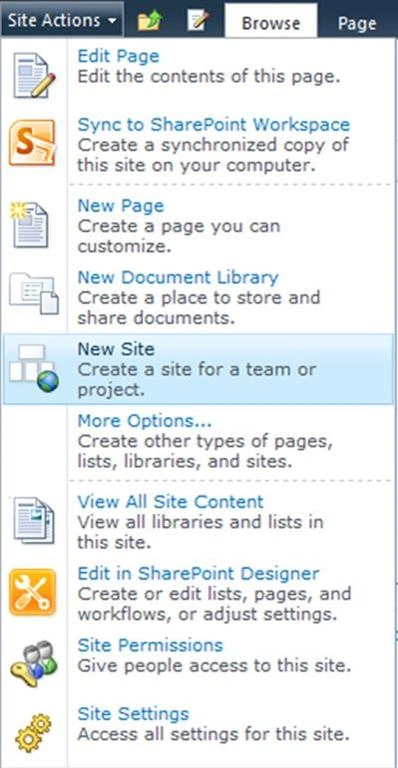Switch to the Page tab
This screenshot has width=398, height=768.
click(x=357, y=24)
